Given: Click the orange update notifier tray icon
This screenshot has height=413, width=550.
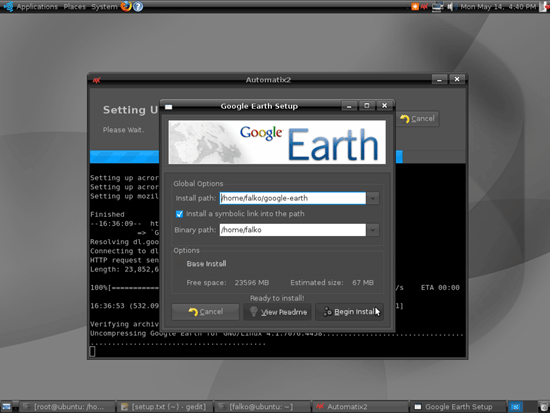Looking at the screenshot, I should 415,6.
